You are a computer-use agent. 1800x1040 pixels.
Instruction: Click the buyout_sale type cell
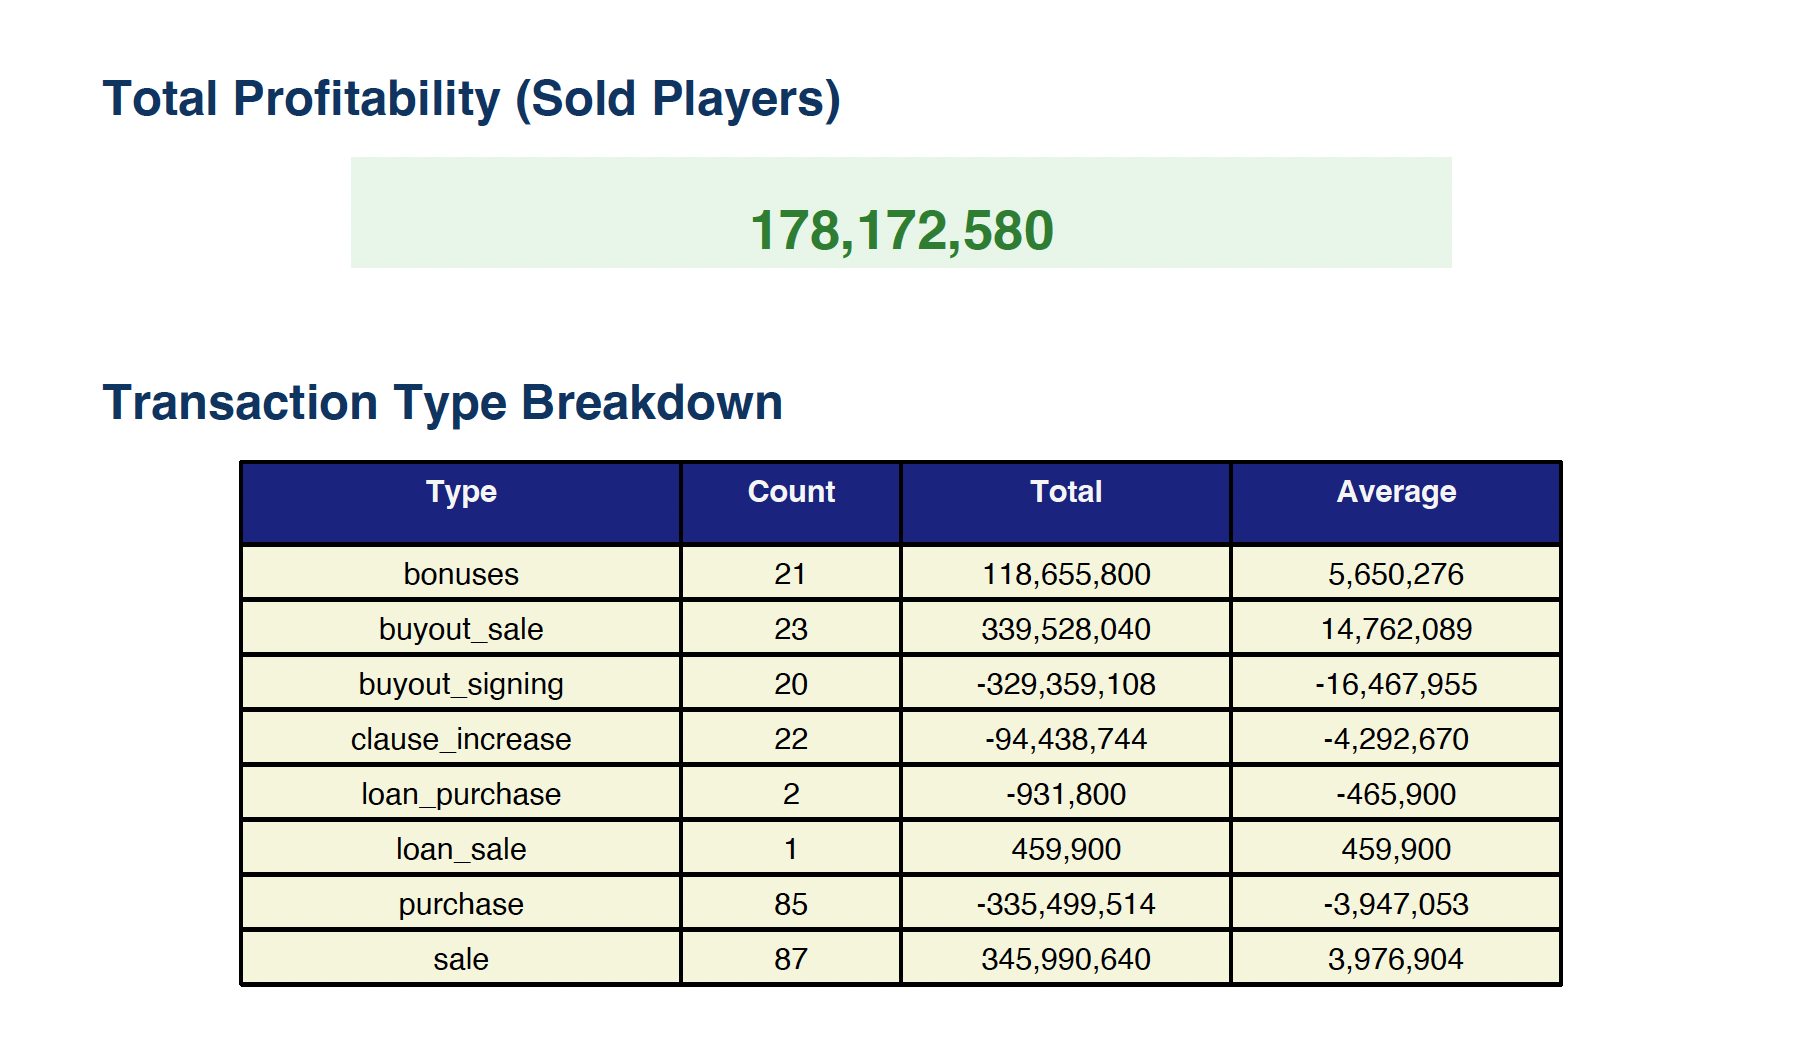point(461,629)
